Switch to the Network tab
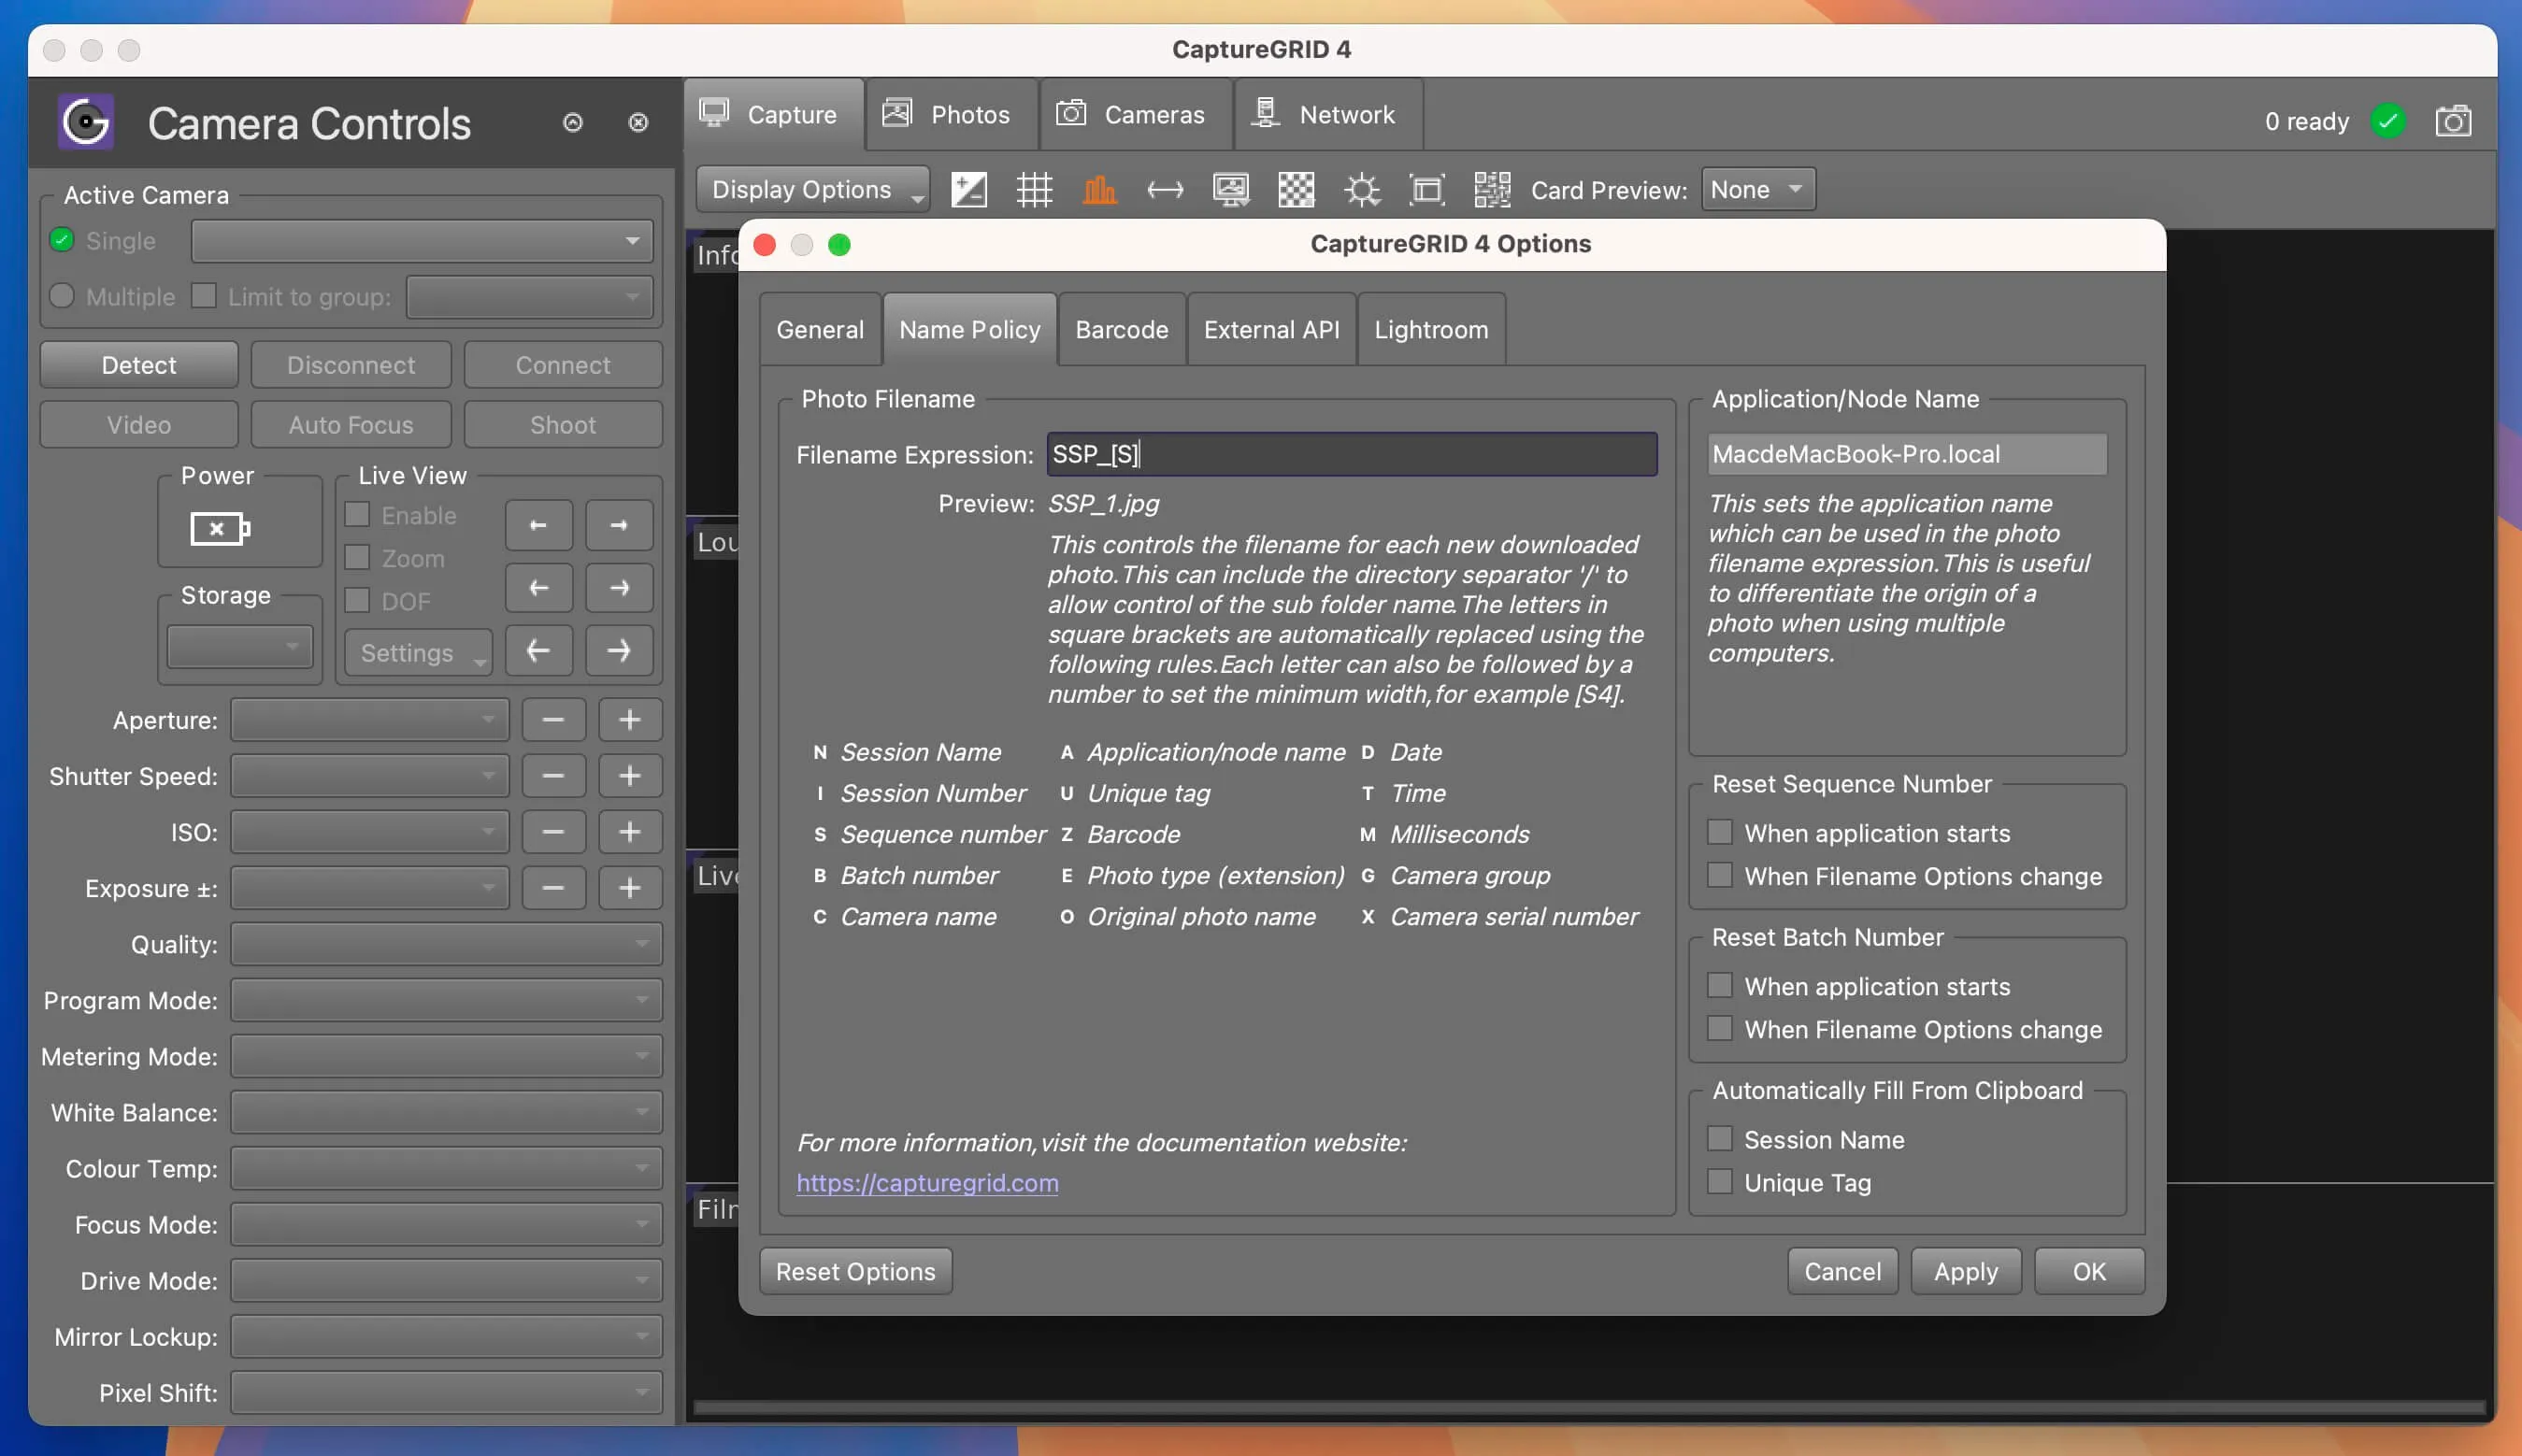This screenshot has height=1456, width=2522. pos(1329,114)
